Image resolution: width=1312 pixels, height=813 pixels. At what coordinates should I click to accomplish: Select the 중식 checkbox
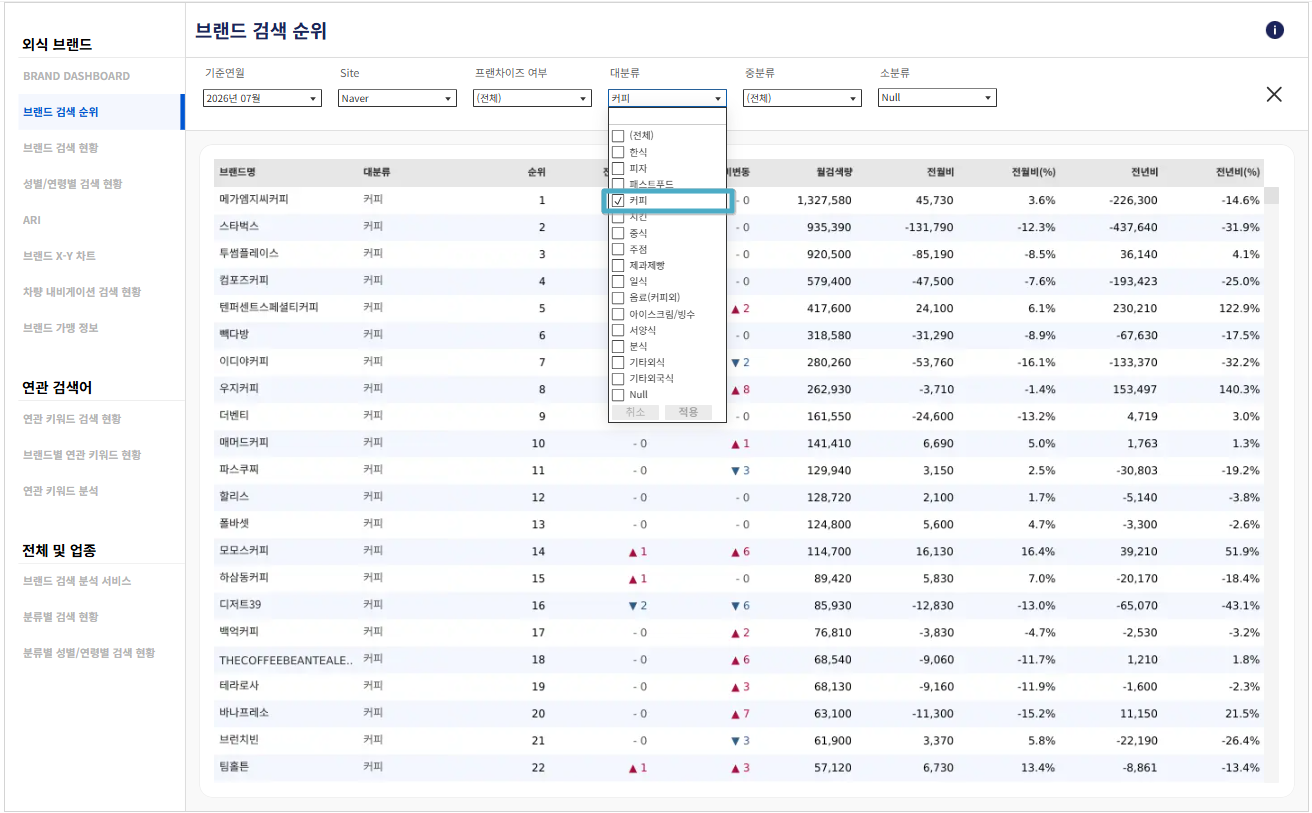click(x=618, y=233)
